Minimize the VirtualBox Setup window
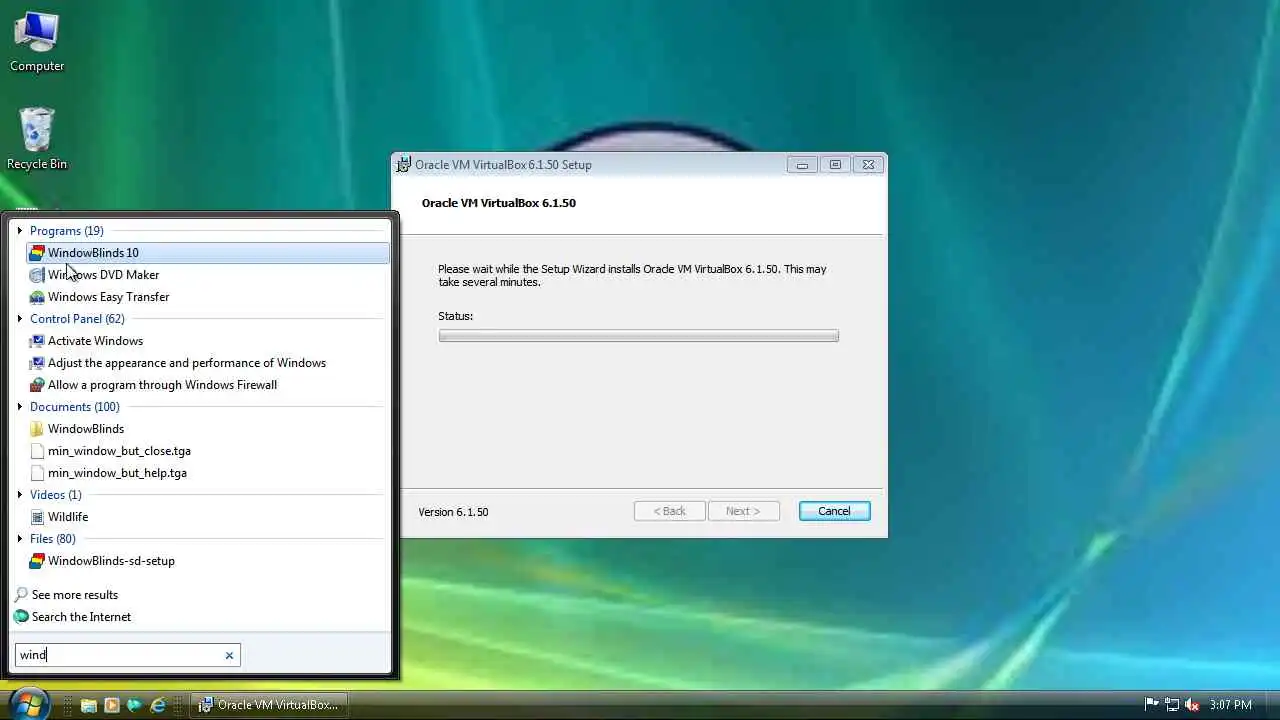This screenshot has width=1280, height=720. pyautogui.click(x=802, y=165)
